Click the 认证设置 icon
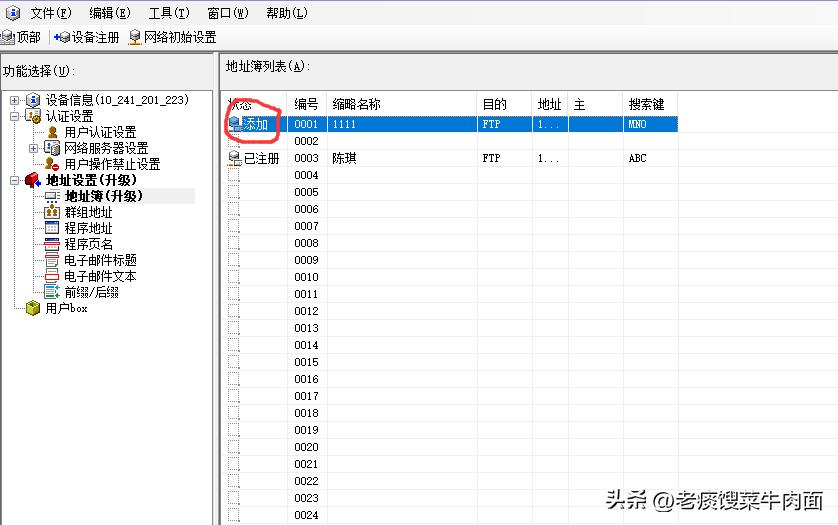 coord(33,116)
